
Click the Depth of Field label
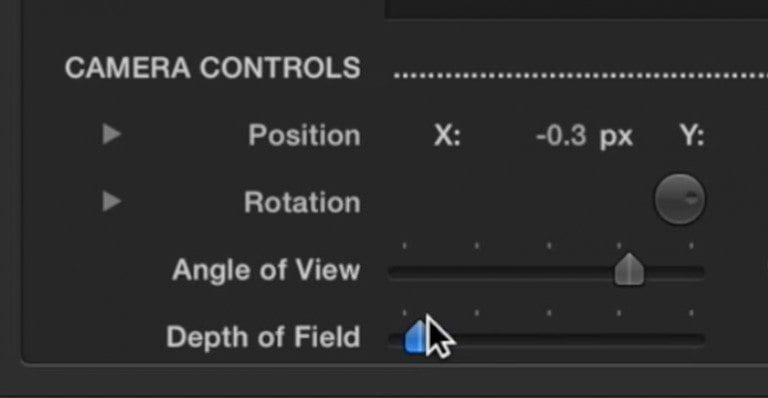point(263,337)
